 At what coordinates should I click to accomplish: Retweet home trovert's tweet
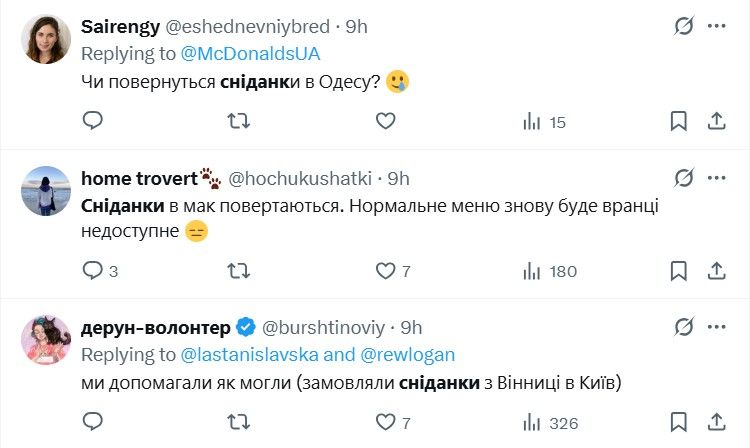coord(239,270)
